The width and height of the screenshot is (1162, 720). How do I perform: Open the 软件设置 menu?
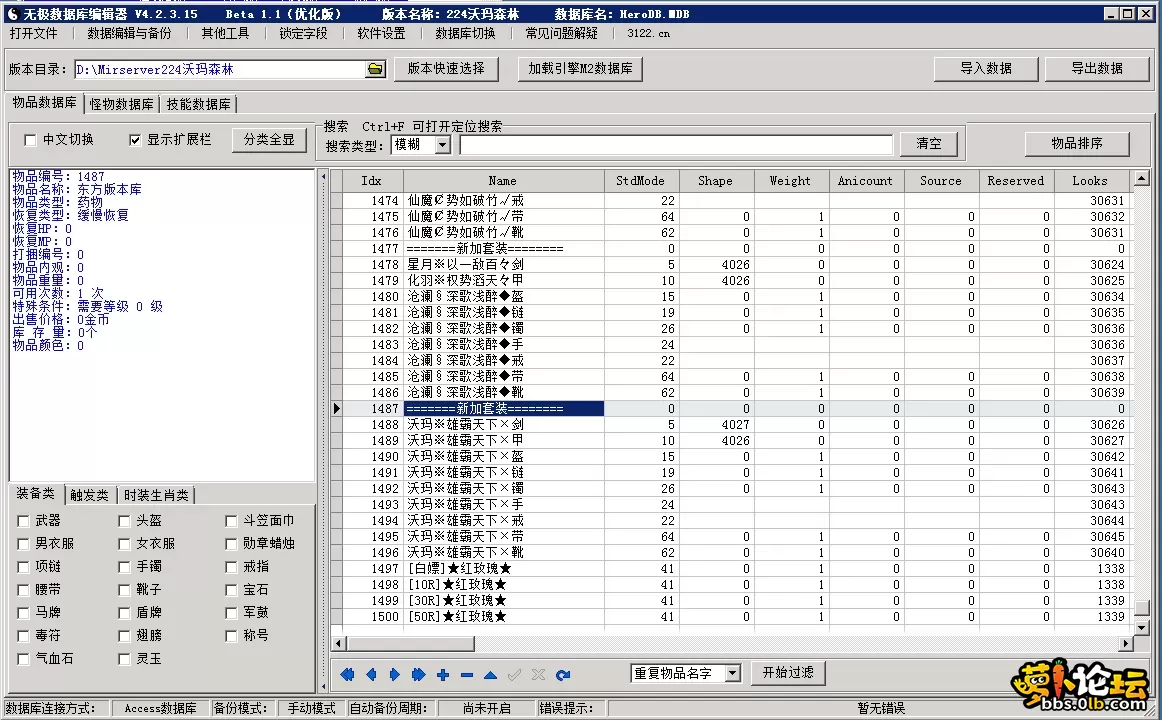[381, 33]
